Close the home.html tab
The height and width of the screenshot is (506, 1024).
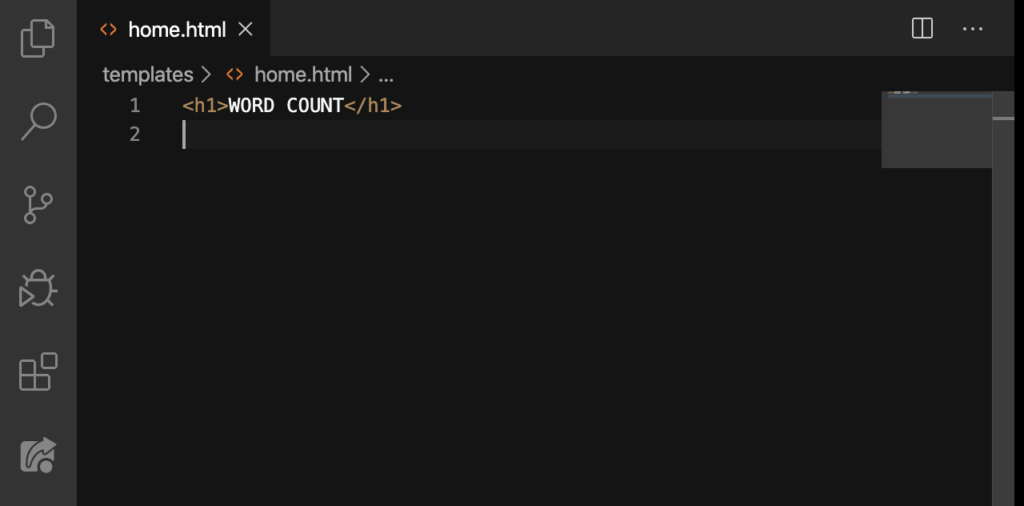[x=245, y=29]
